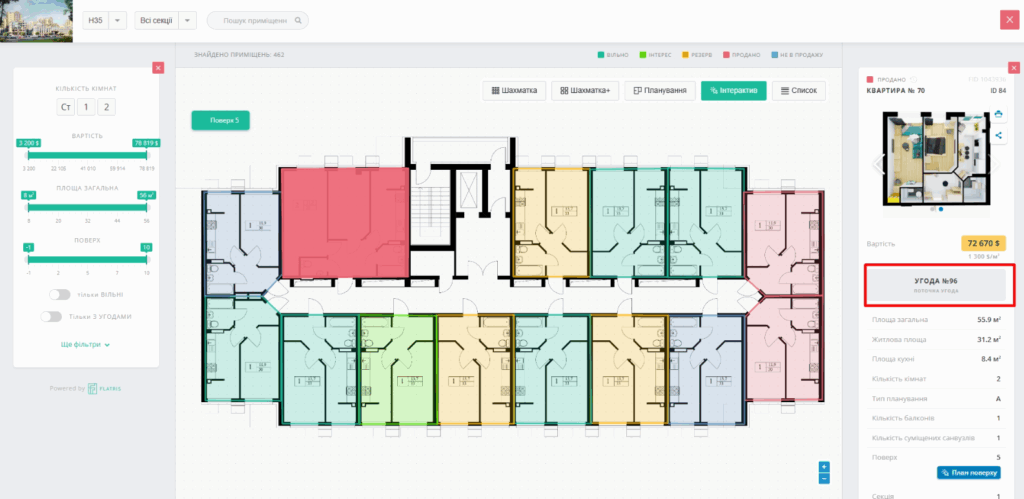Click the Тип планування row value A
This screenshot has width=1024, height=499.
tap(999, 398)
